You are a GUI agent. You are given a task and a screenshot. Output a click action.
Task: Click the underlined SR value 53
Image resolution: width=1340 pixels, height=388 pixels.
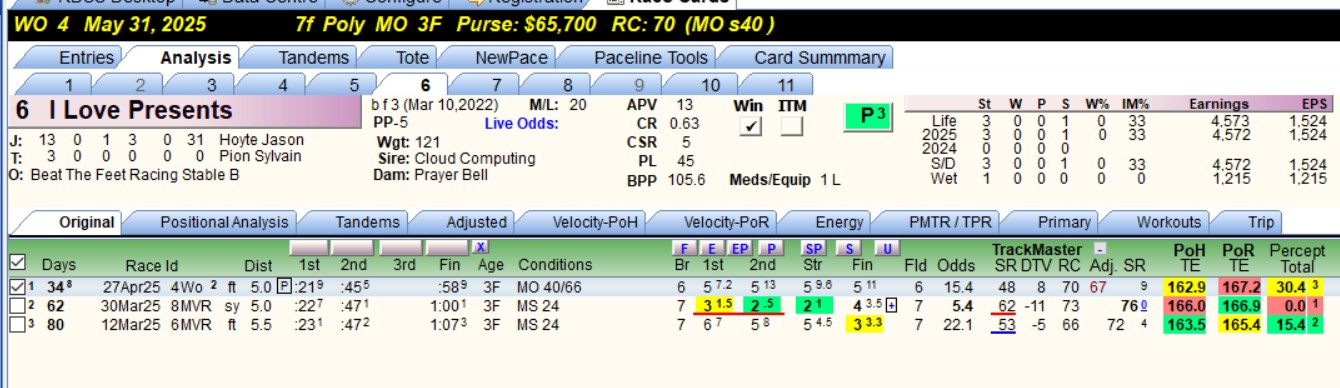[x=1006, y=324]
